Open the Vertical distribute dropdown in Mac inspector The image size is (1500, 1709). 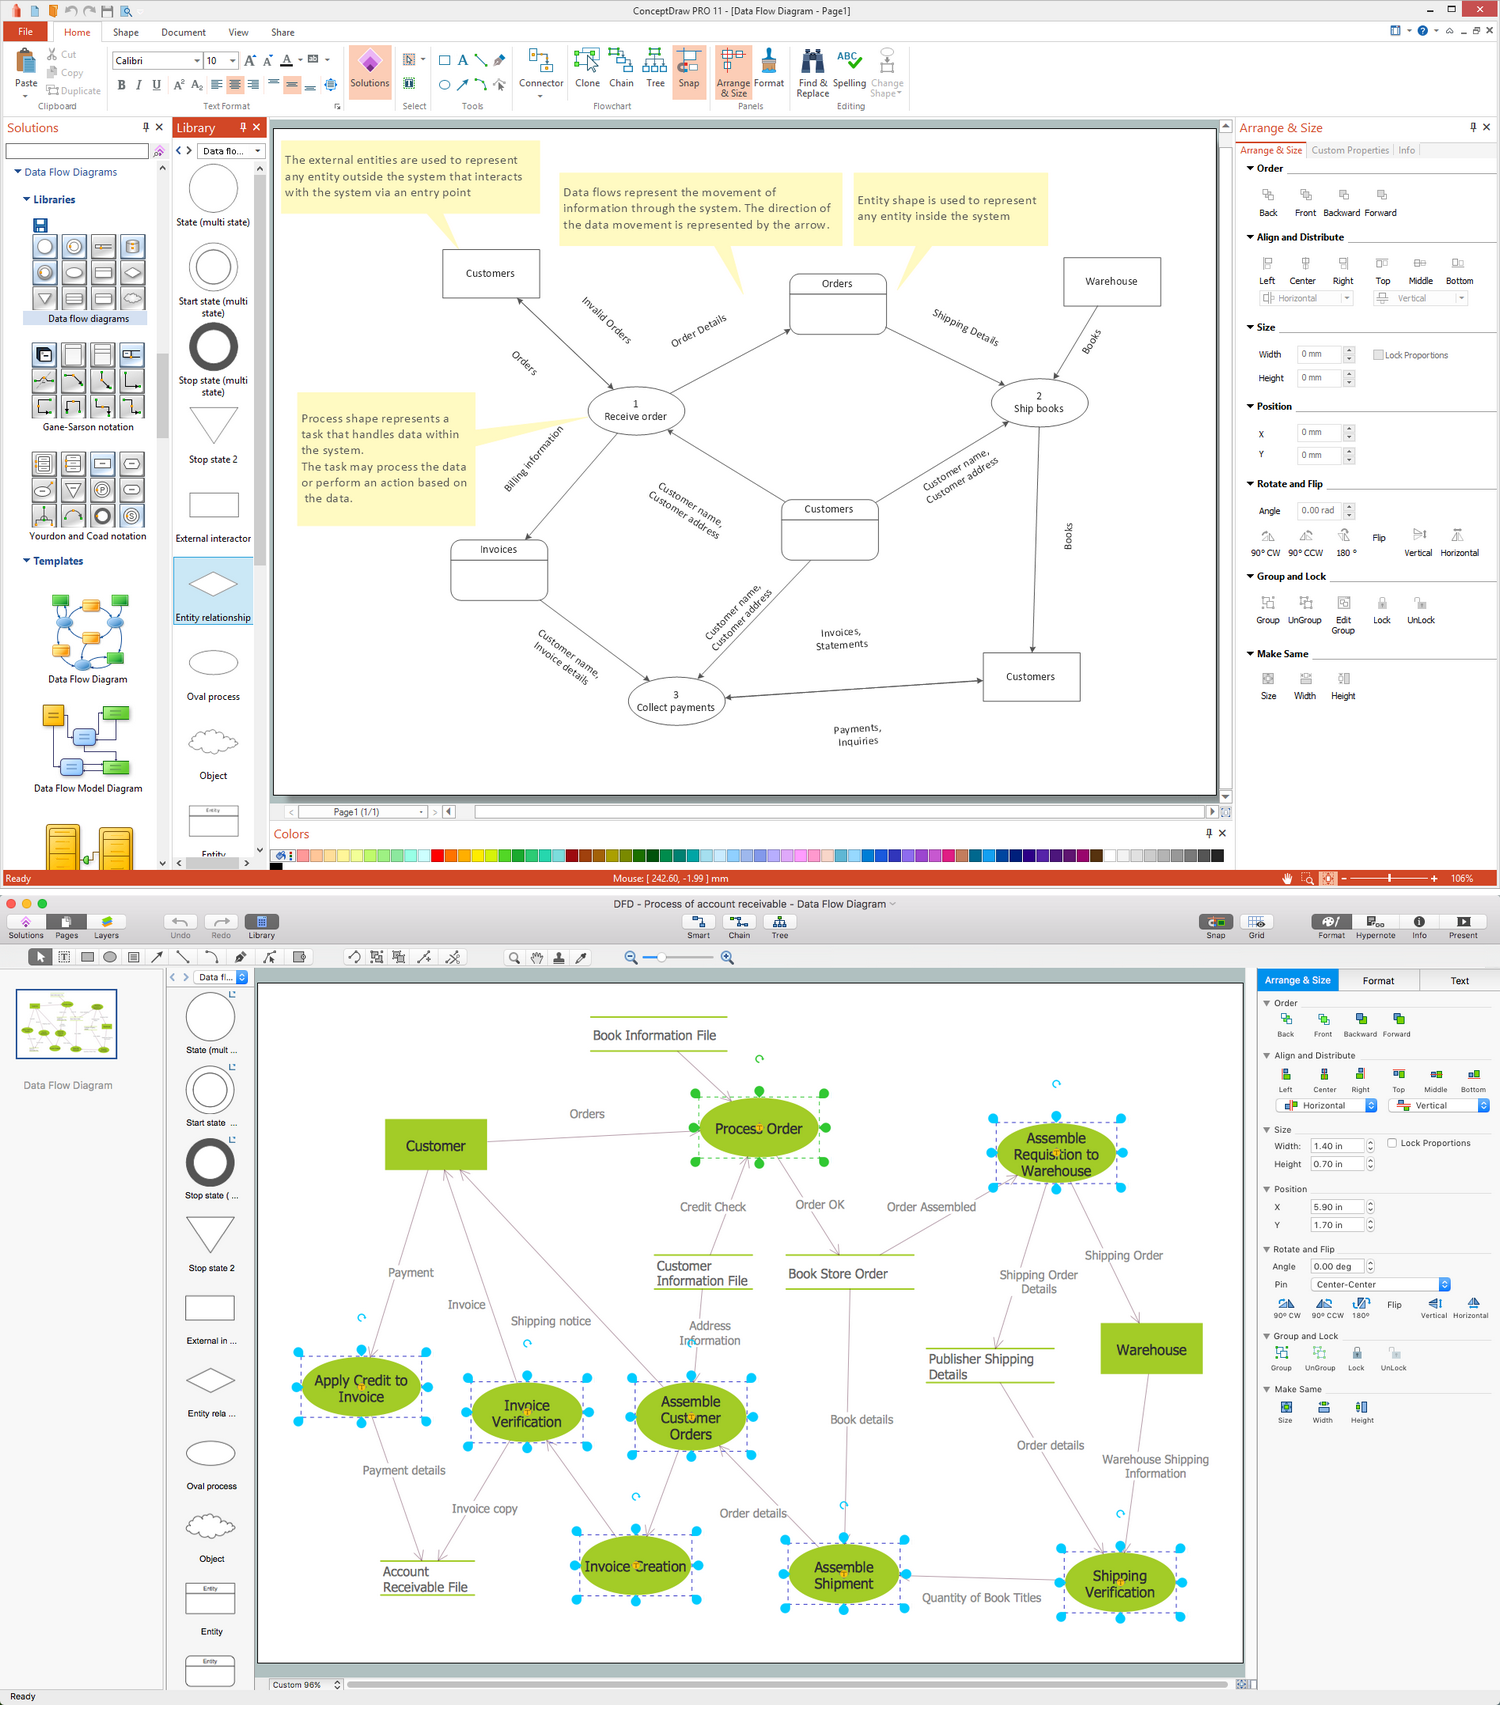pyautogui.click(x=1438, y=1105)
